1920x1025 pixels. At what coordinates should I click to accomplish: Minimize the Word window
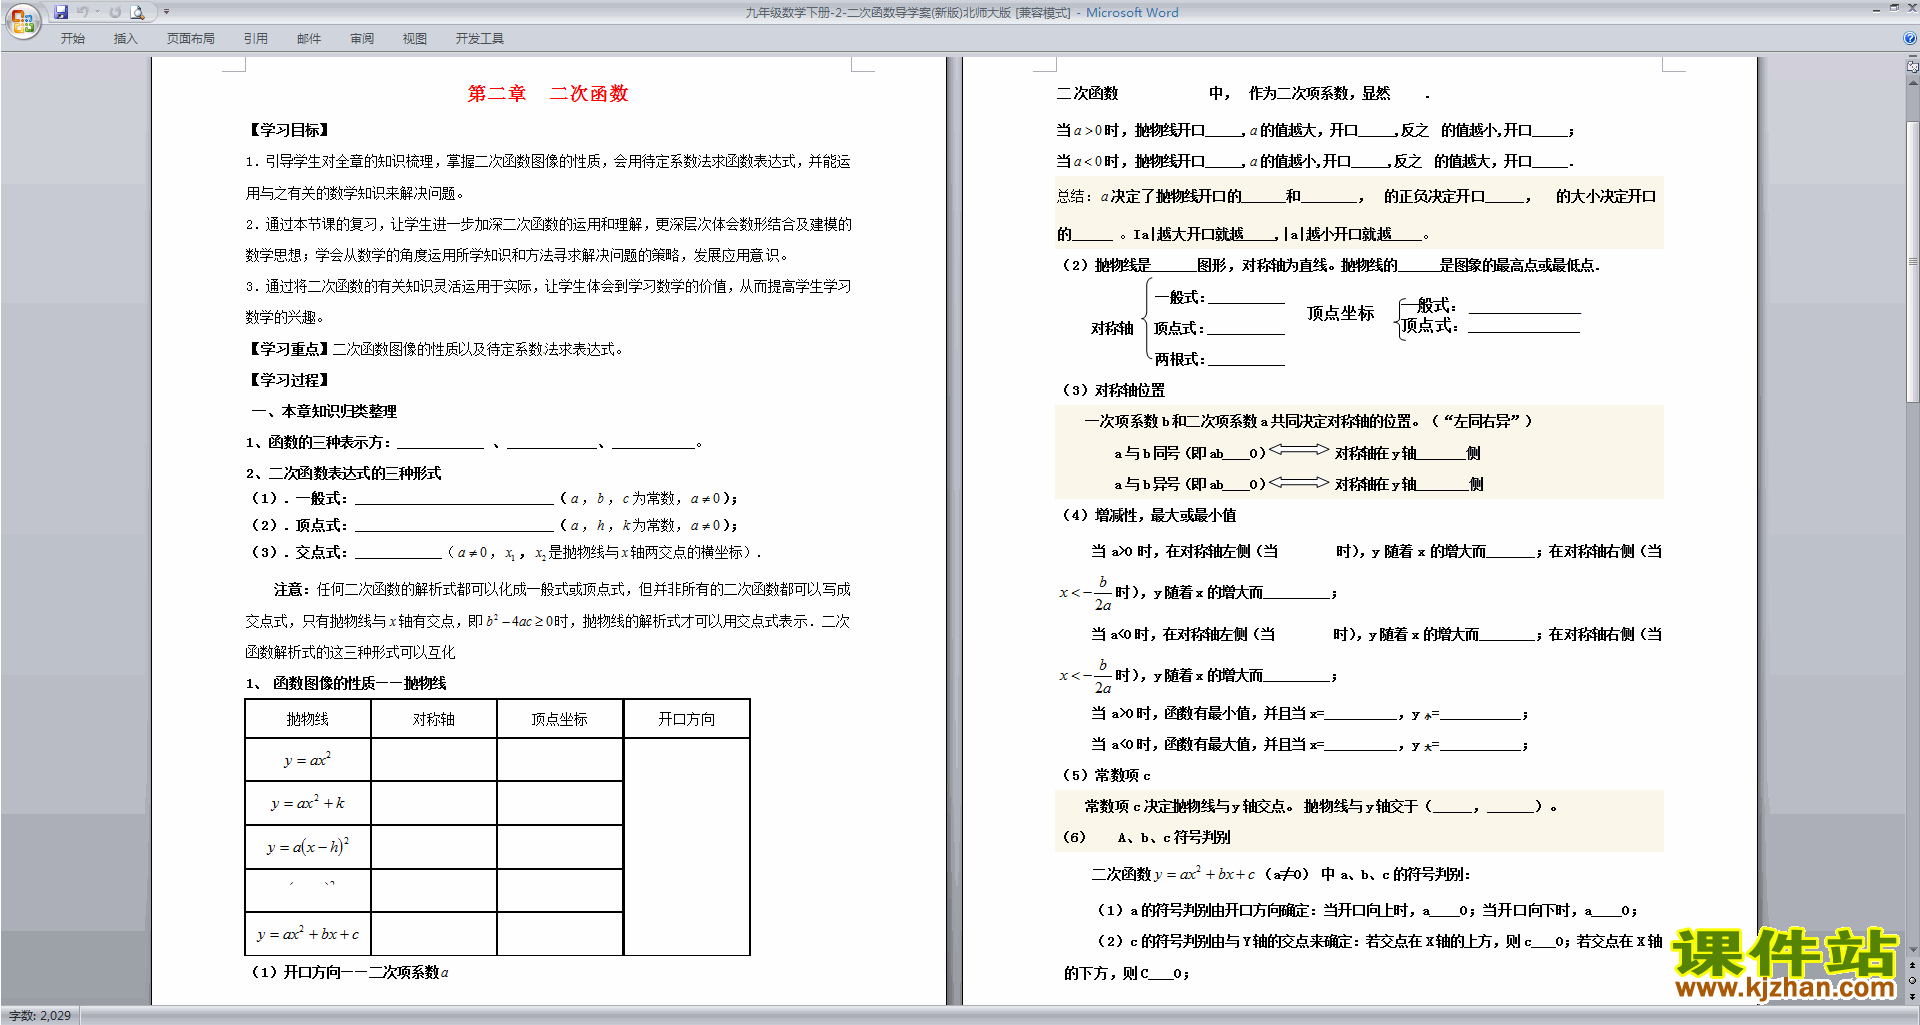point(1876,9)
